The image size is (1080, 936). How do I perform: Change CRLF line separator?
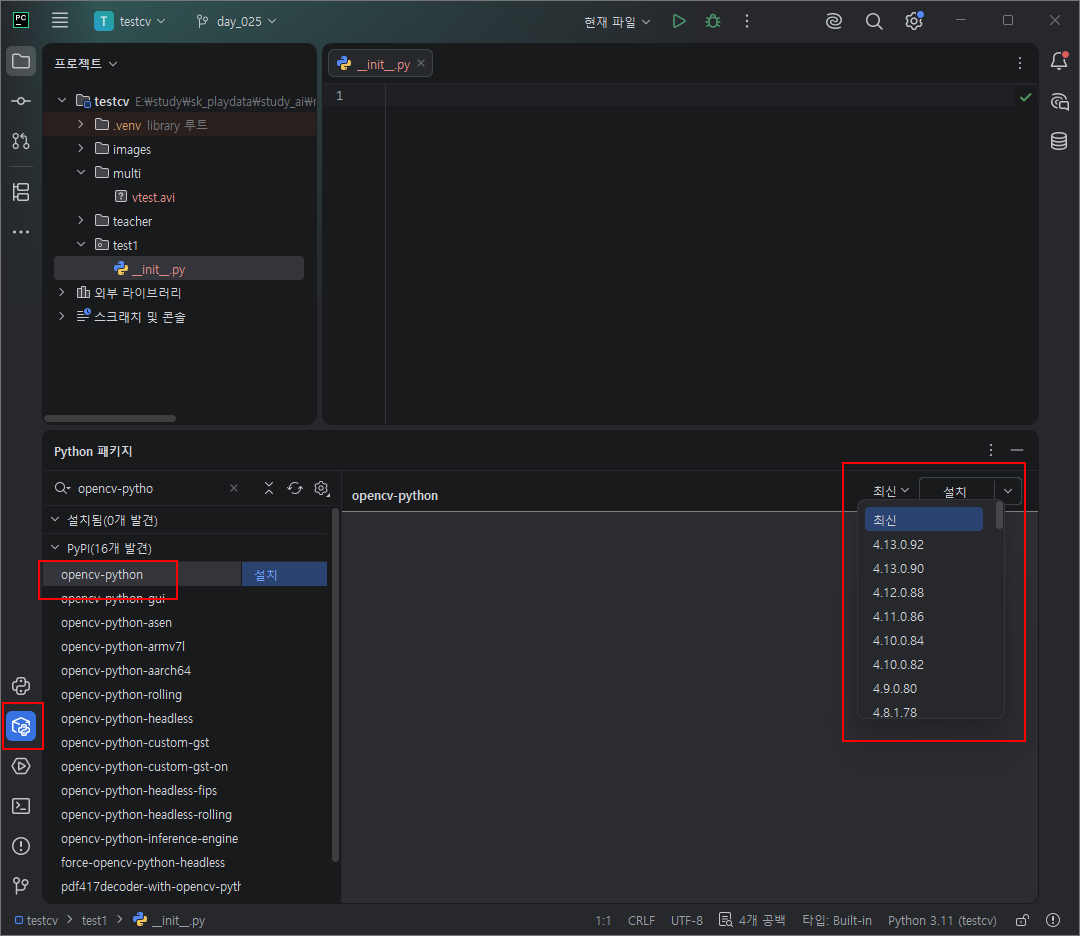tap(641, 920)
